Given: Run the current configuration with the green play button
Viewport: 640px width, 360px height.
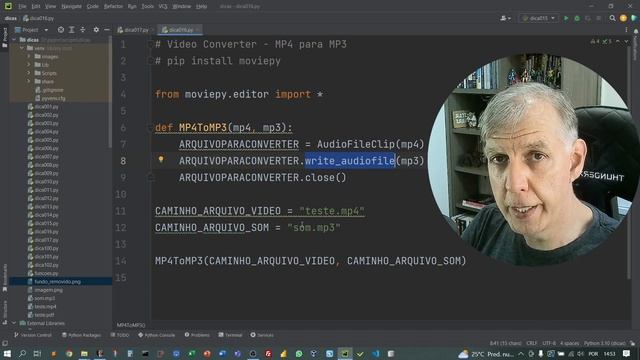Looking at the screenshot, I should click(x=566, y=18).
